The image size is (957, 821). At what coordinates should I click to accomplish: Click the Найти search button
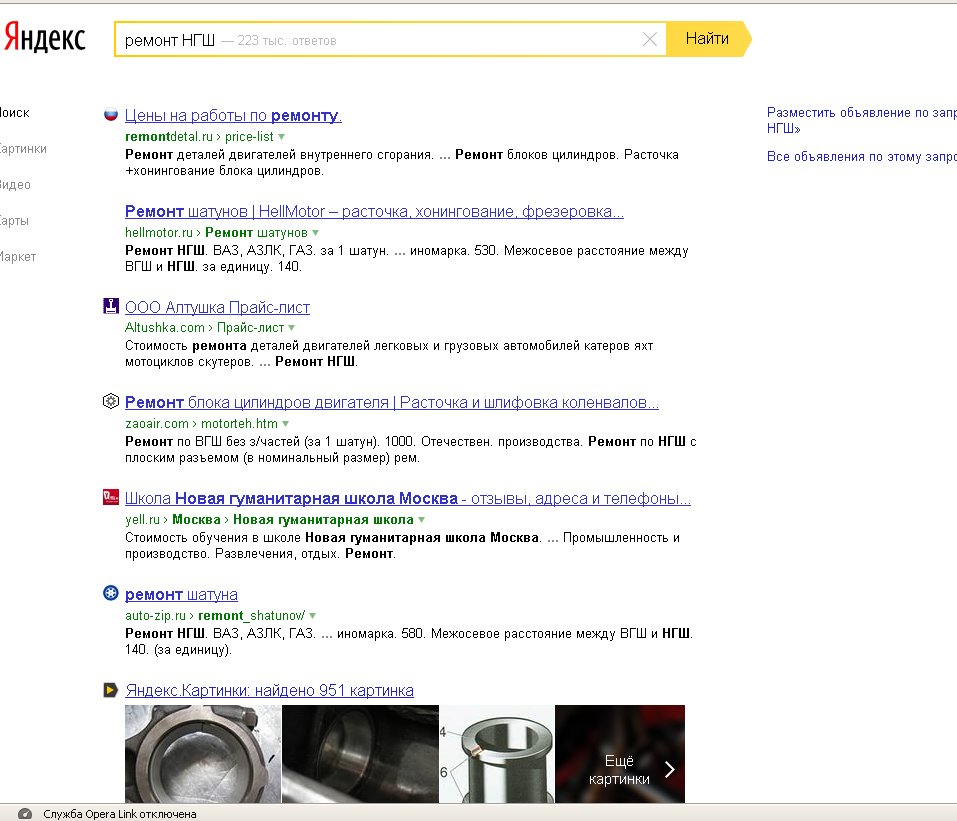click(707, 38)
